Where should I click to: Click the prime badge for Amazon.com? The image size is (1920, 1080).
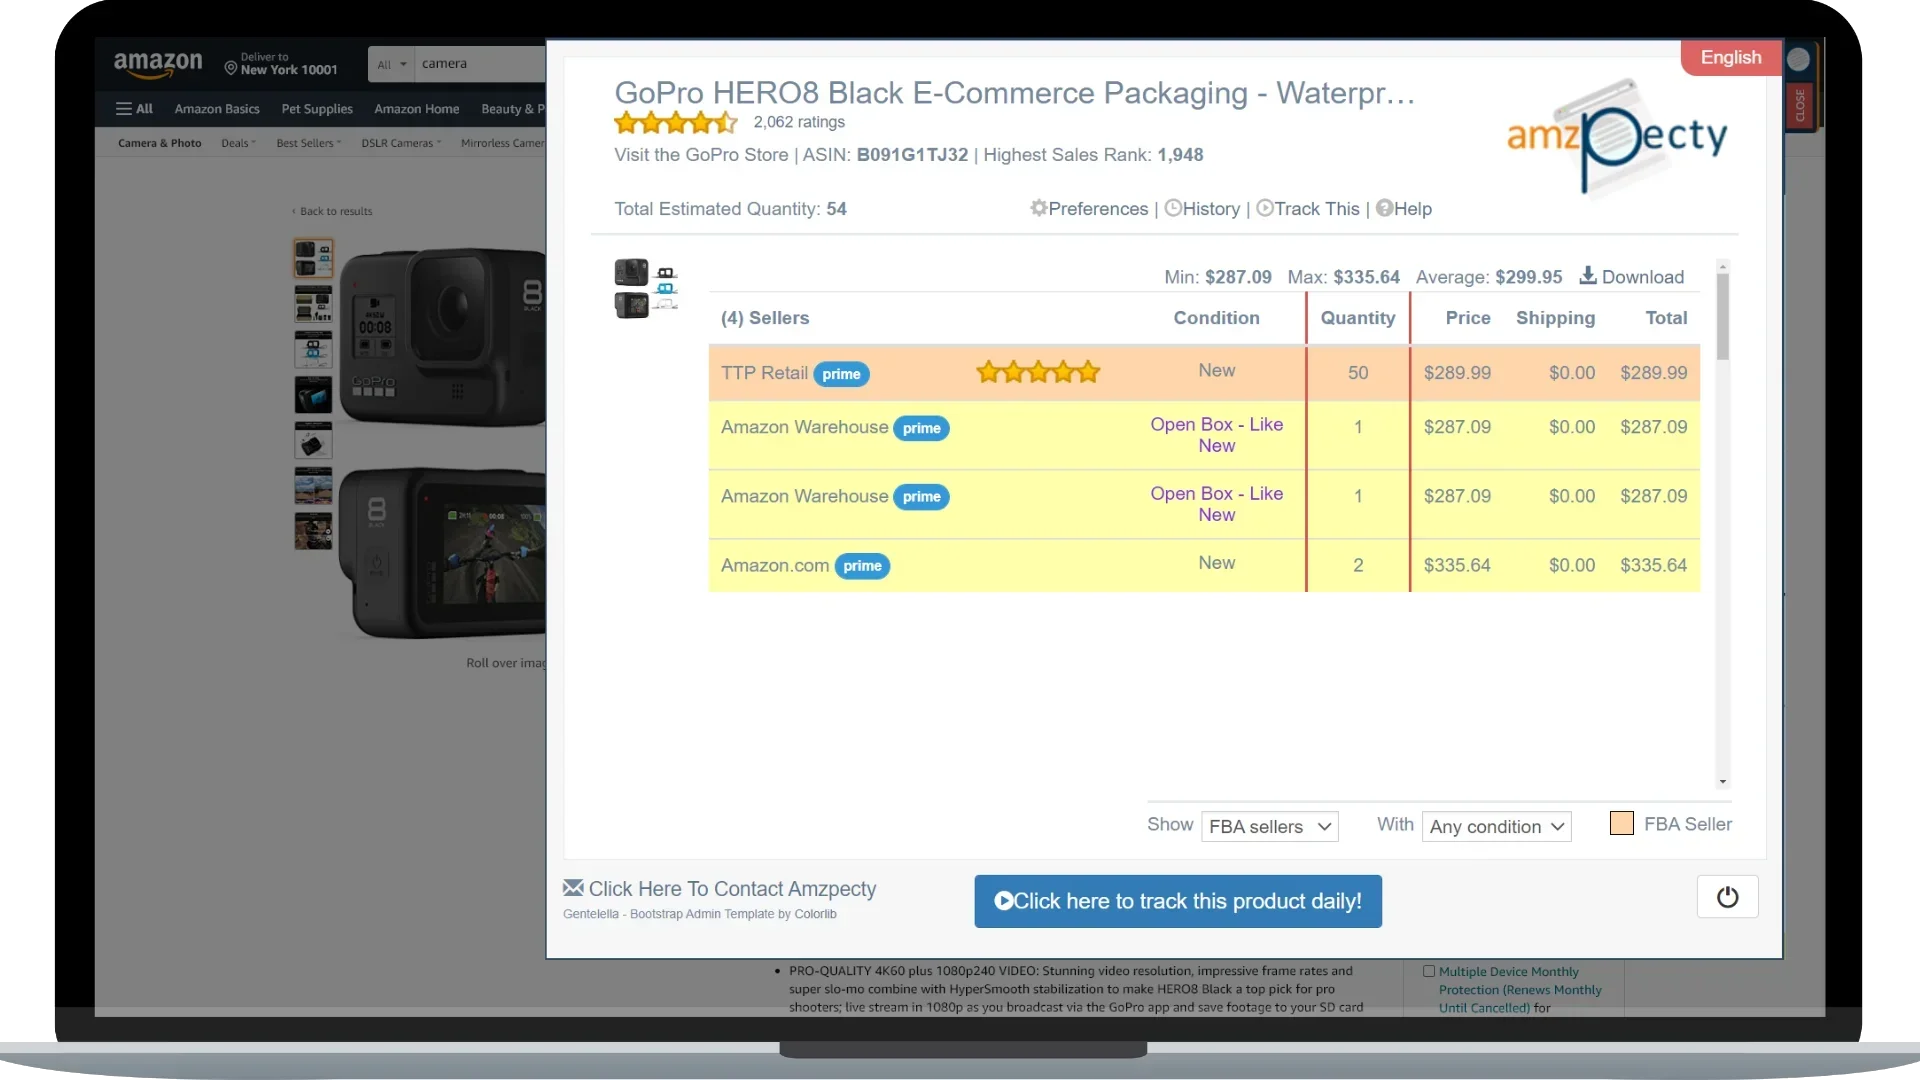pyautogui.click(x=862, y=566)
